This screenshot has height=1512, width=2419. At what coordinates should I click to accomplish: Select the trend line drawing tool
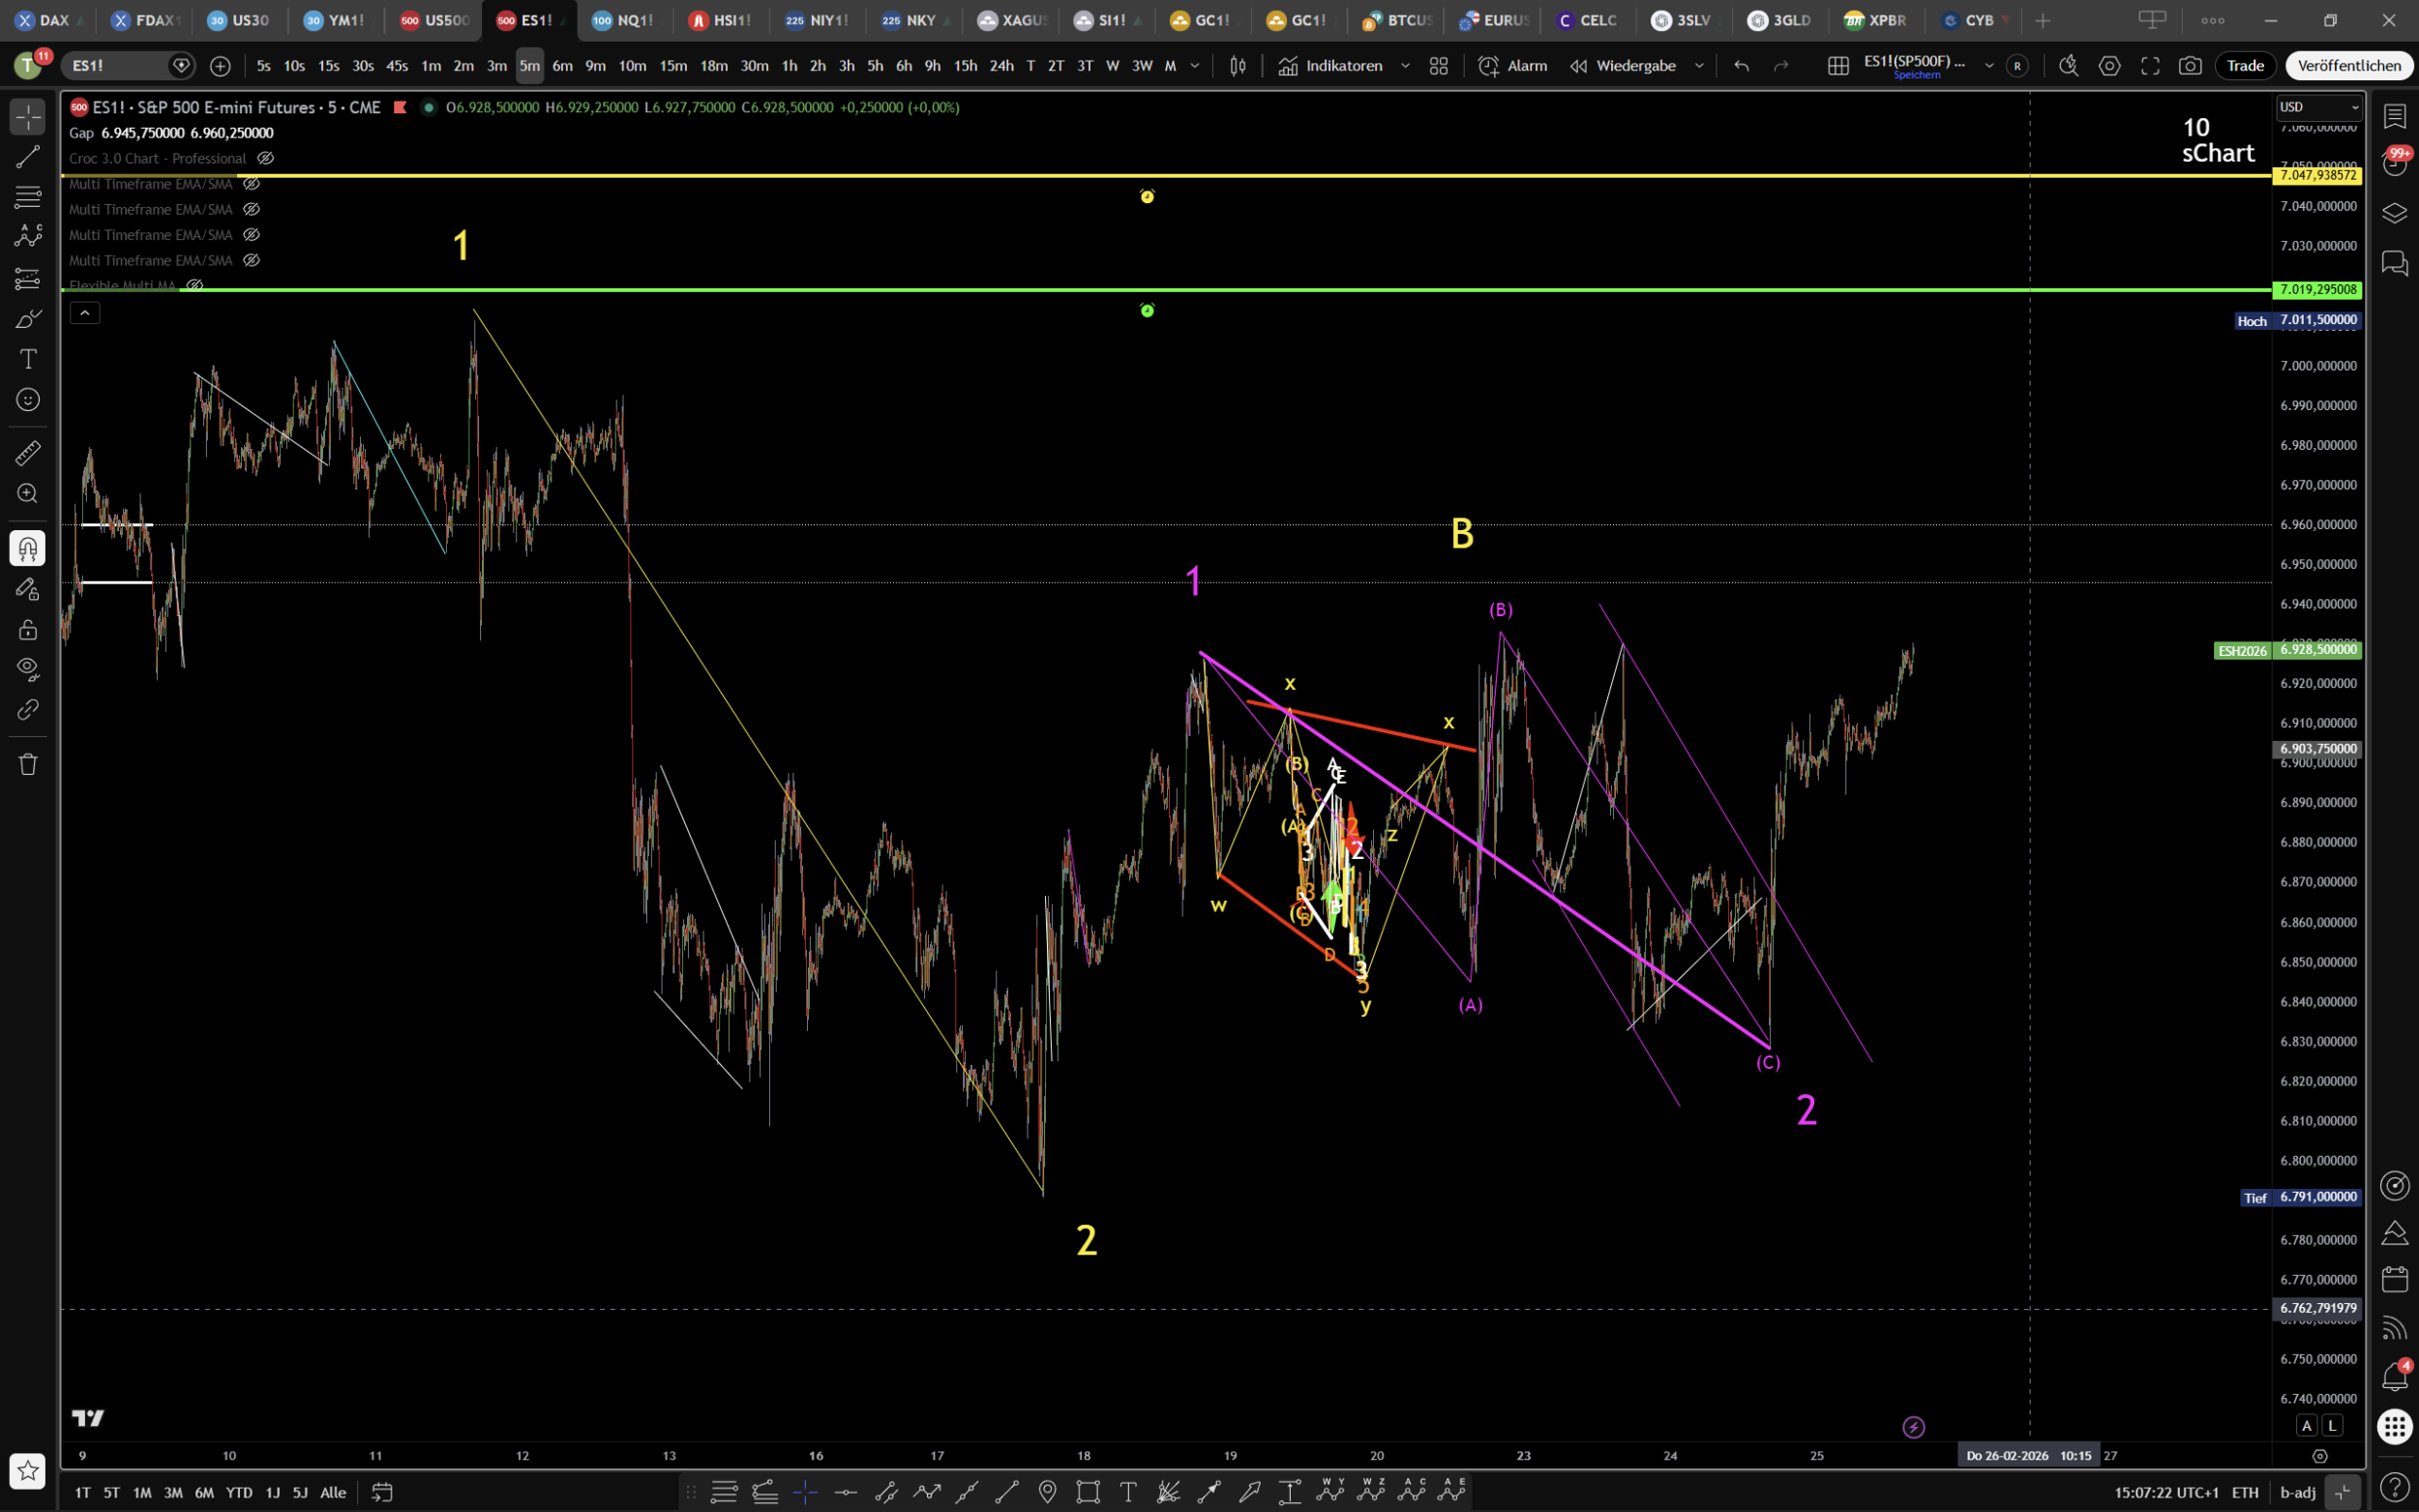click(28, 157)
